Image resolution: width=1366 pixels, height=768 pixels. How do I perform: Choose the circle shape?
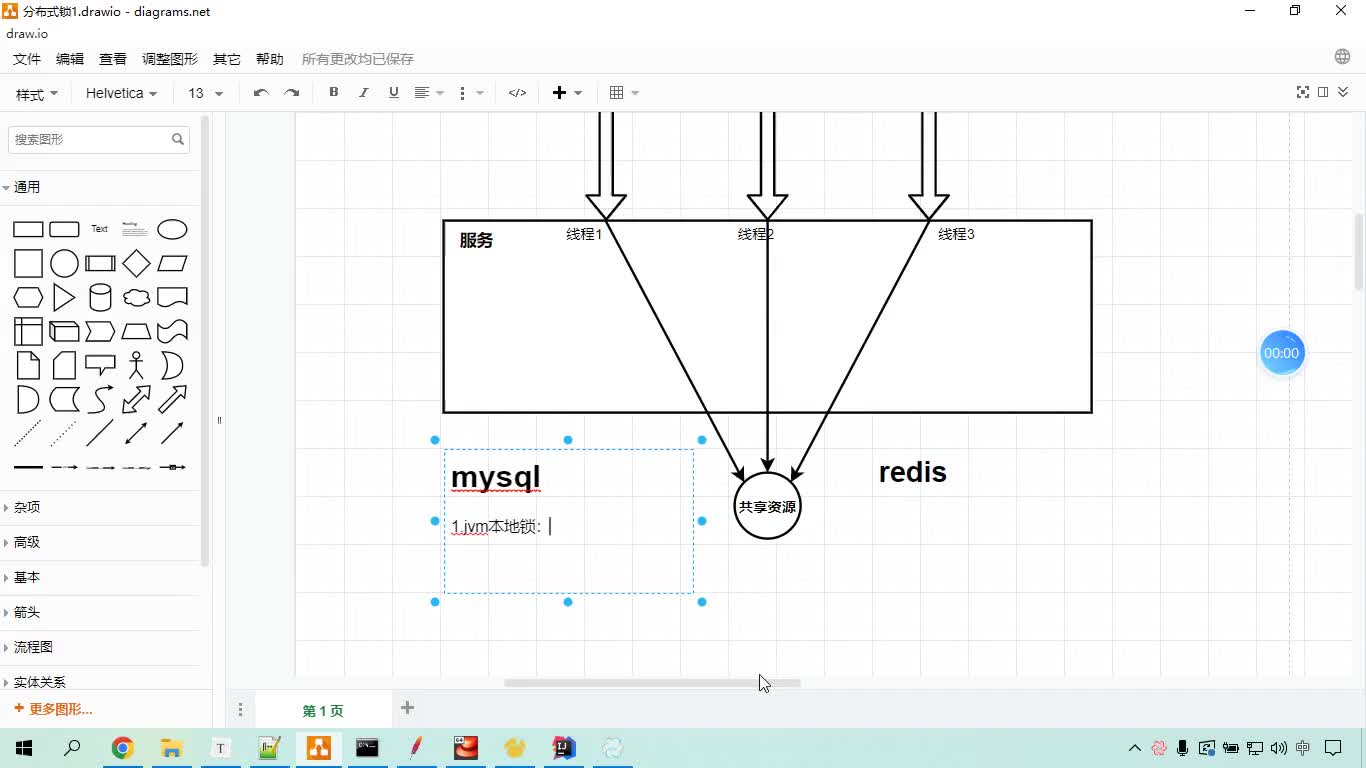(x=64, y=263)
